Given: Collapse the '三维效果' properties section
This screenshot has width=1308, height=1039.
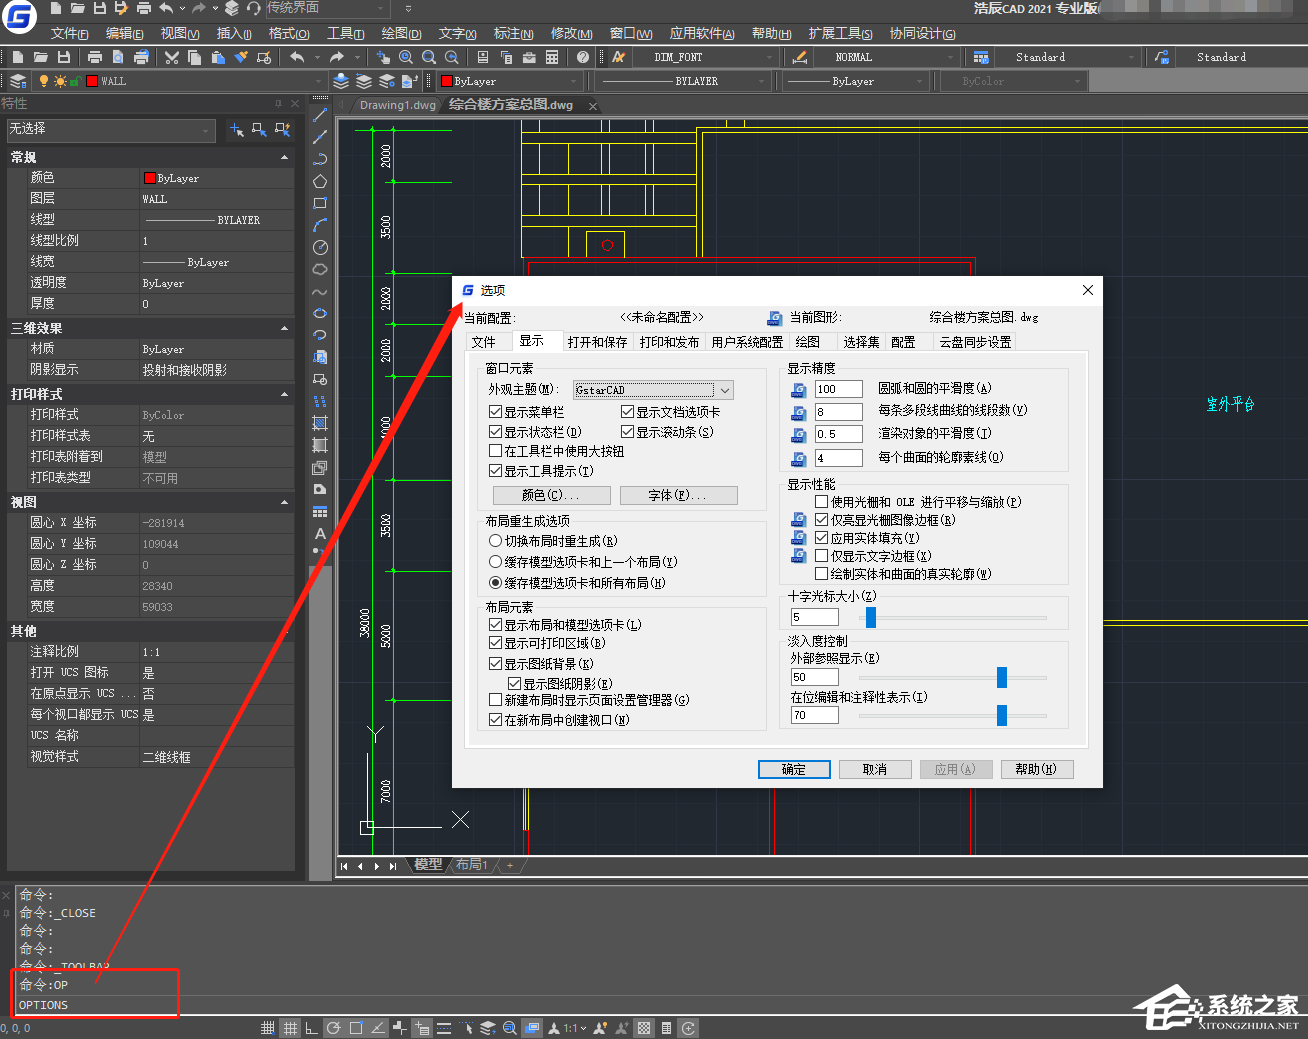Looking at the screenshot, I should [284, 327].
